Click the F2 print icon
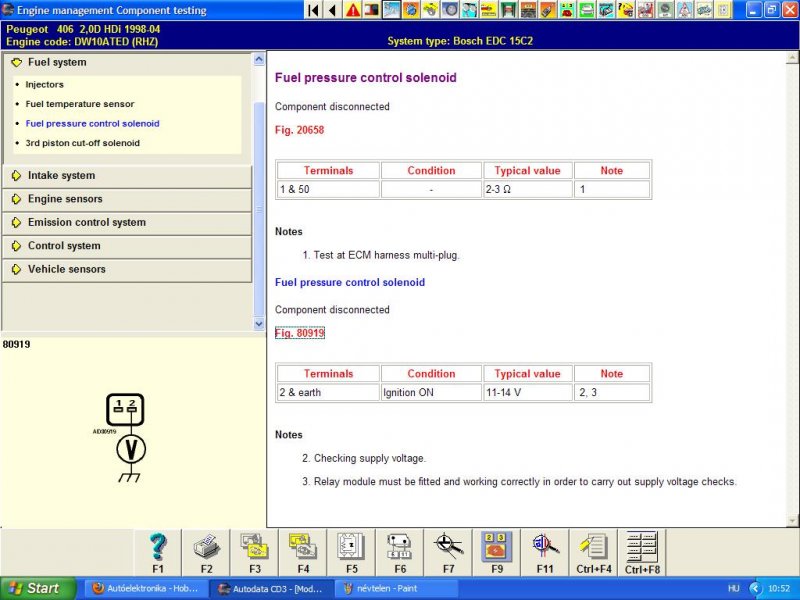The width and height of the screenshot is (800, 600). [x=206, y=553]
